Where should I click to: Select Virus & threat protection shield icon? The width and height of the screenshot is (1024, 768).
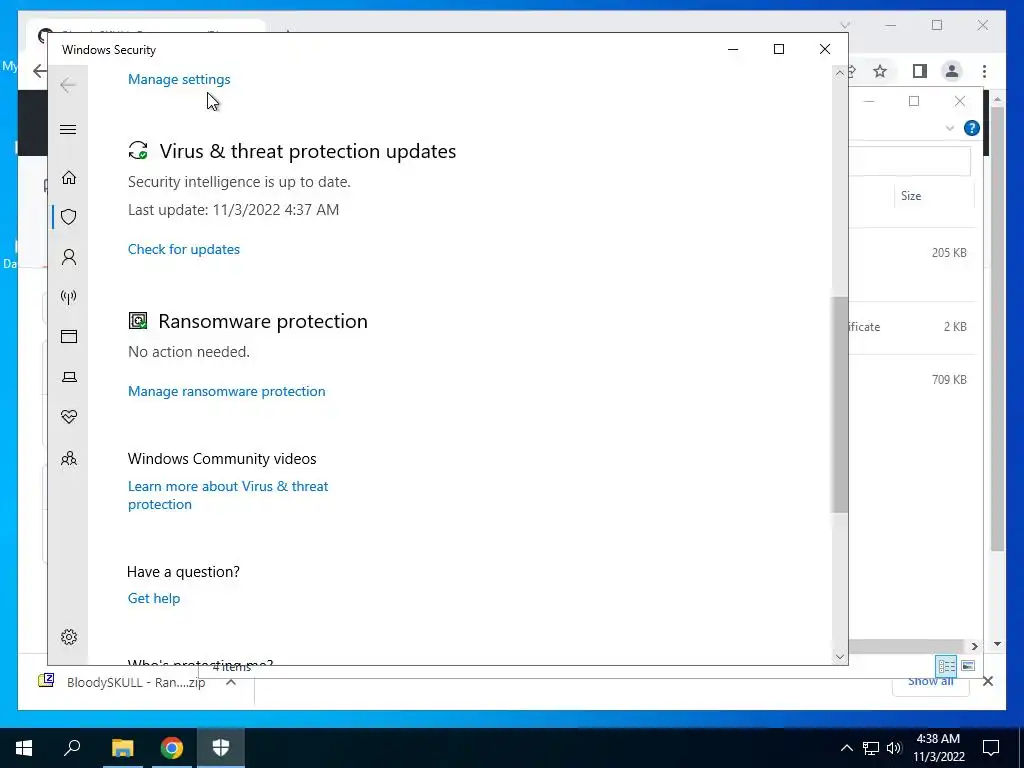point(69,217)
